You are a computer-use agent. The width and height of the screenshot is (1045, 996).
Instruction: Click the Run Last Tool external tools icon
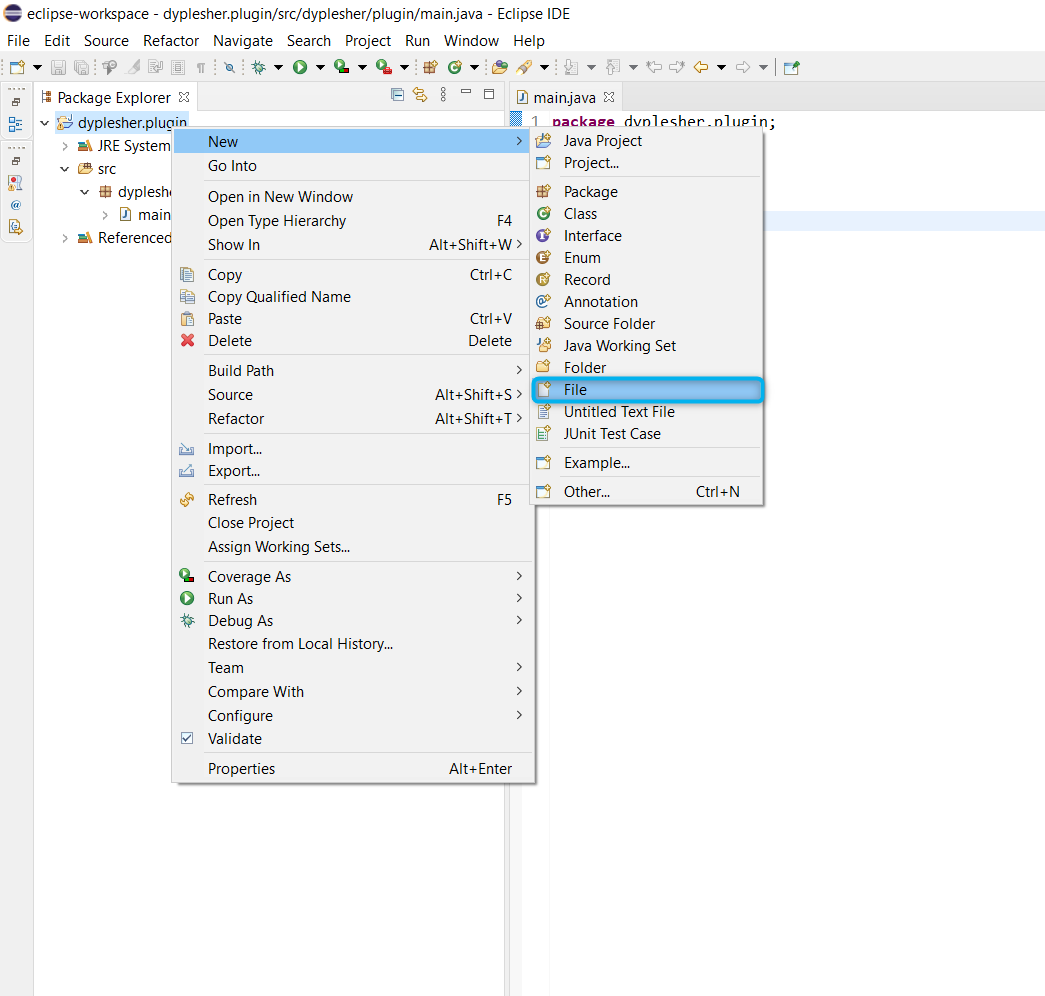click(x=384, y=67)
